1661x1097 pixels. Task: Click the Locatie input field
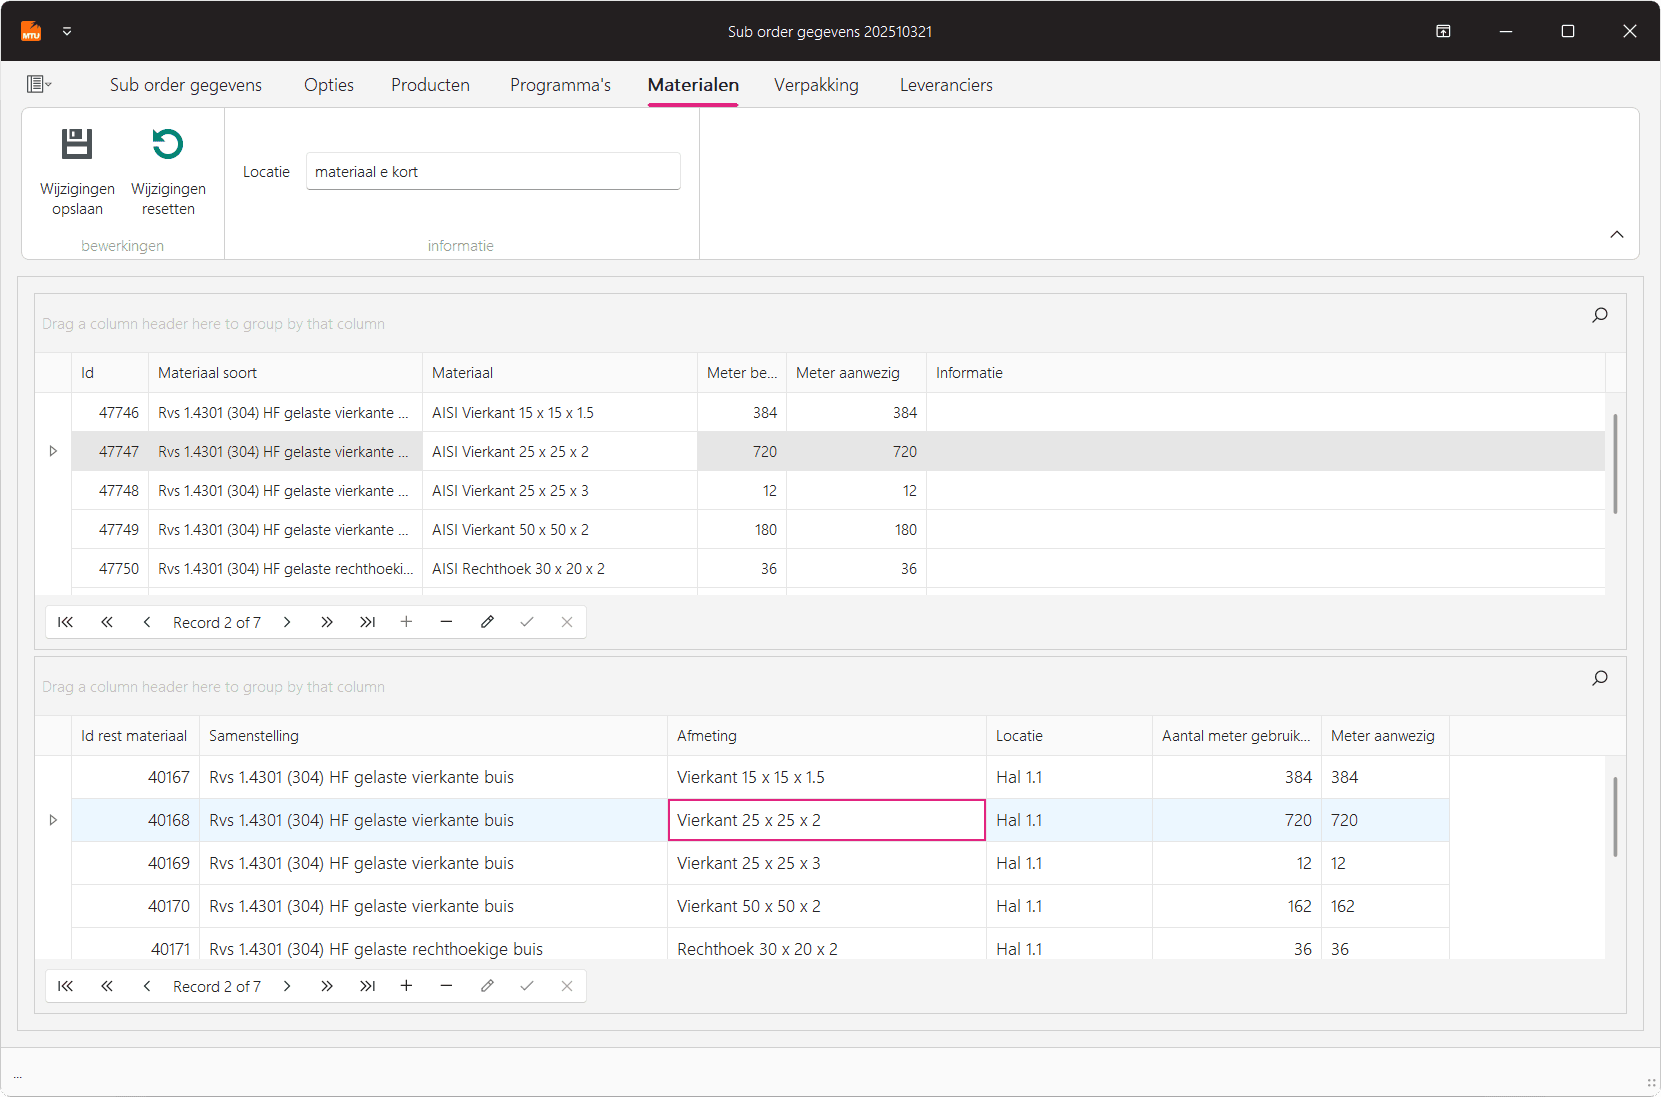coord(492,172)
